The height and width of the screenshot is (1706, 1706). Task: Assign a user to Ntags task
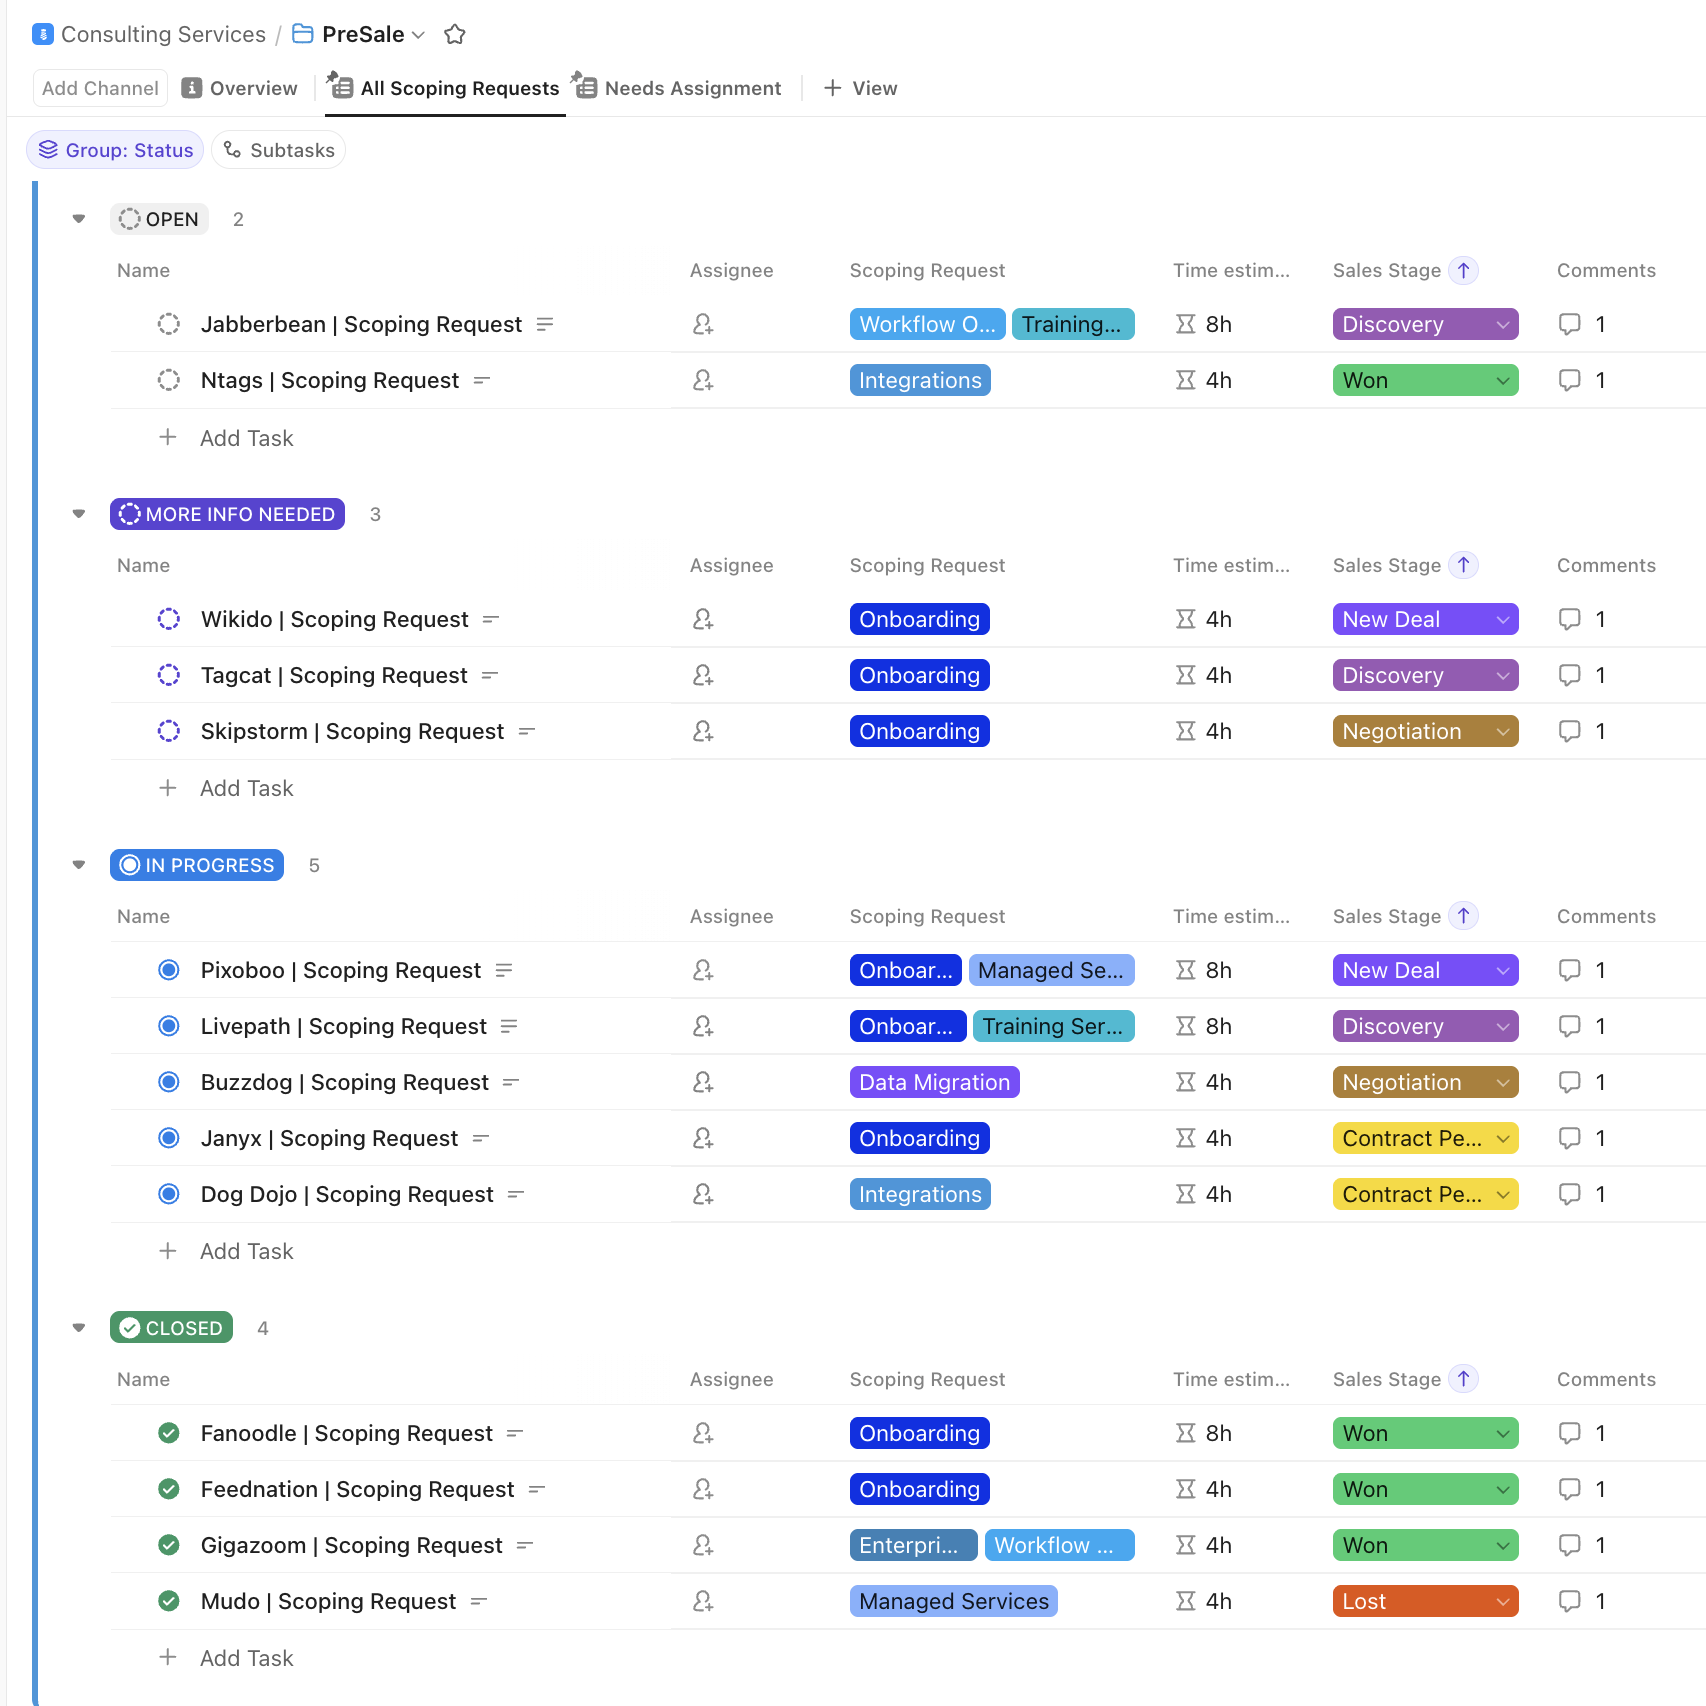click(703, 380)
